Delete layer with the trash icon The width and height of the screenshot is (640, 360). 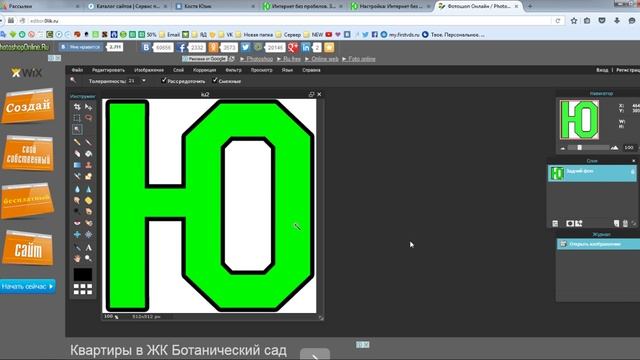coord(625,223)
